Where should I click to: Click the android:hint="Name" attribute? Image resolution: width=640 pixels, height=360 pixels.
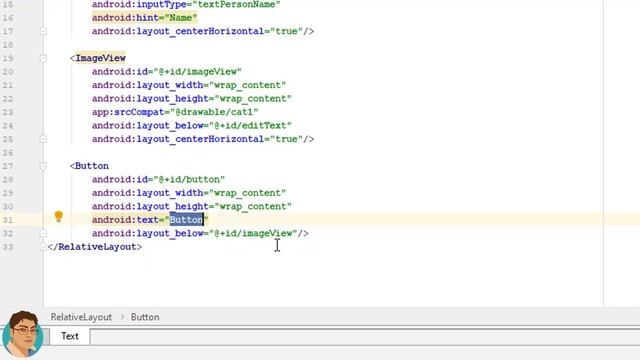(144, 18)
